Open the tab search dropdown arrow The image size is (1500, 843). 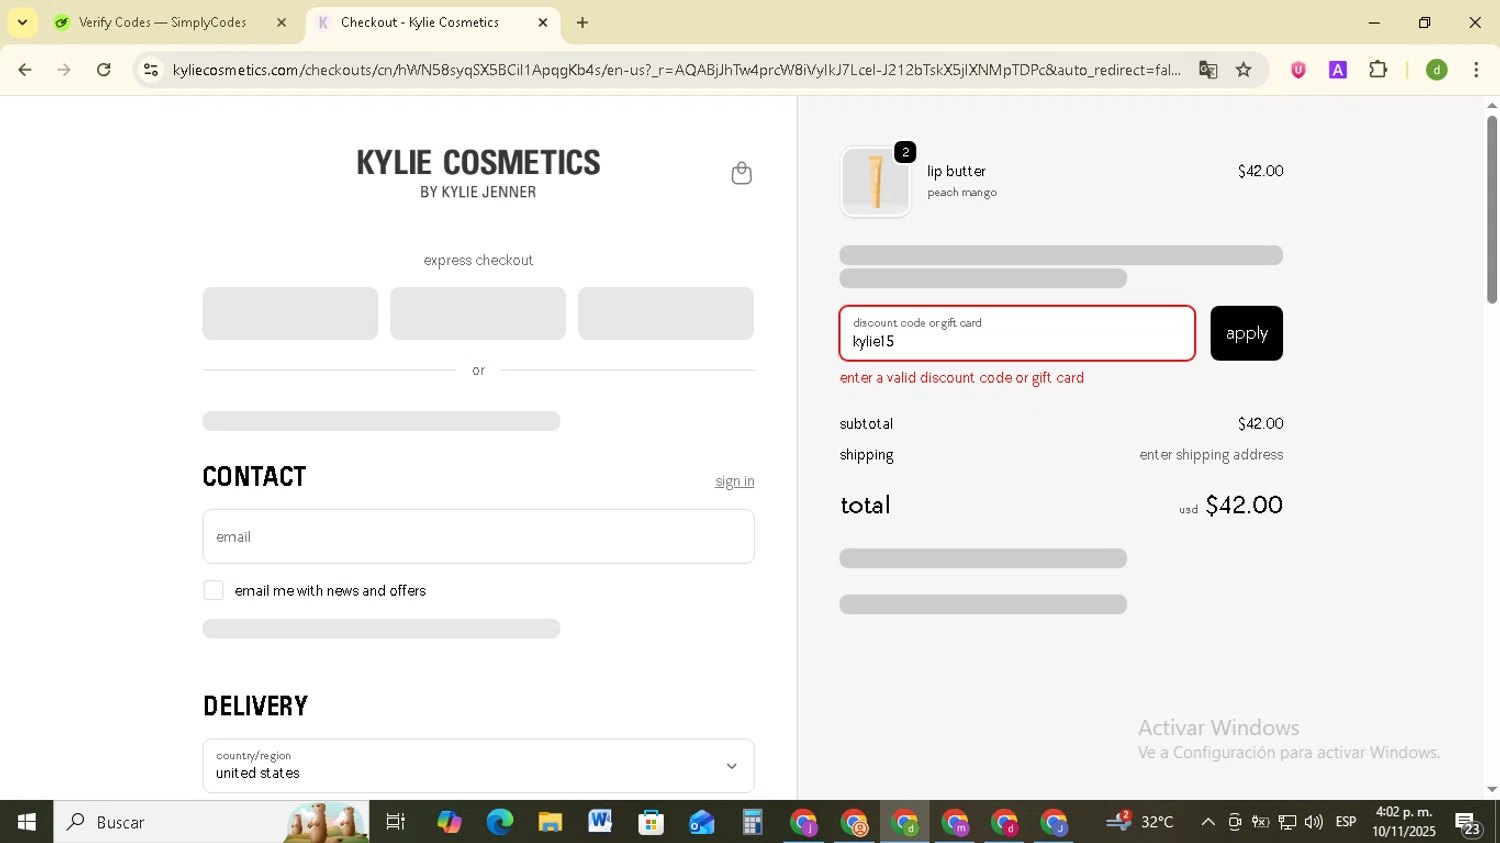coord(22,22)
